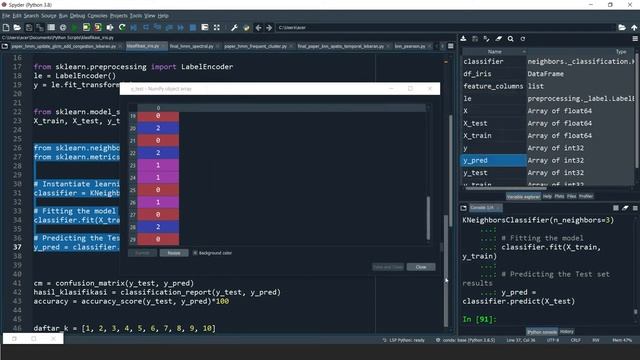Click the Format button in array dialog

[142, 253]
